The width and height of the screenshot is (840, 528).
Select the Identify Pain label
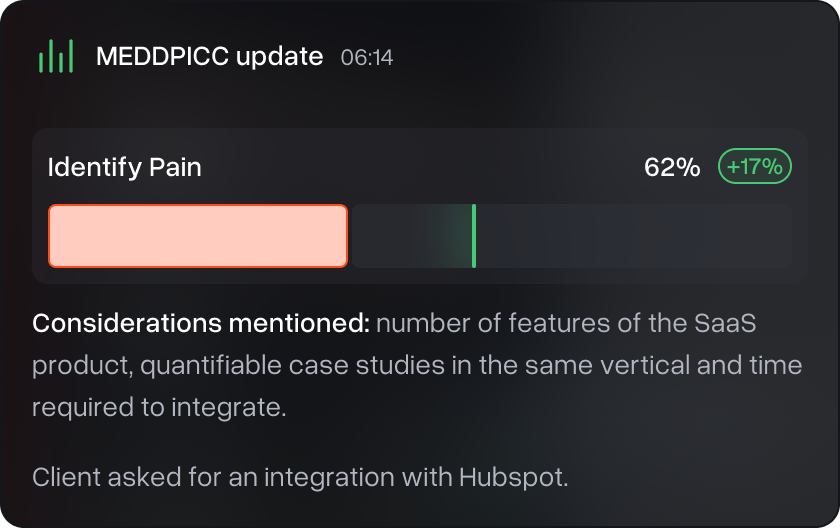click(x=125, y=167)
